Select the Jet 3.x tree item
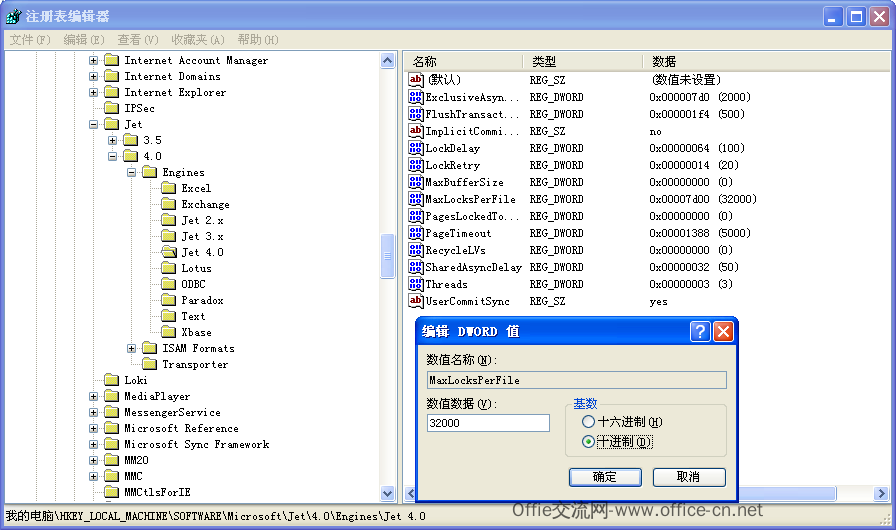Viewport: 896px width, 530px height. pos(202,236)
